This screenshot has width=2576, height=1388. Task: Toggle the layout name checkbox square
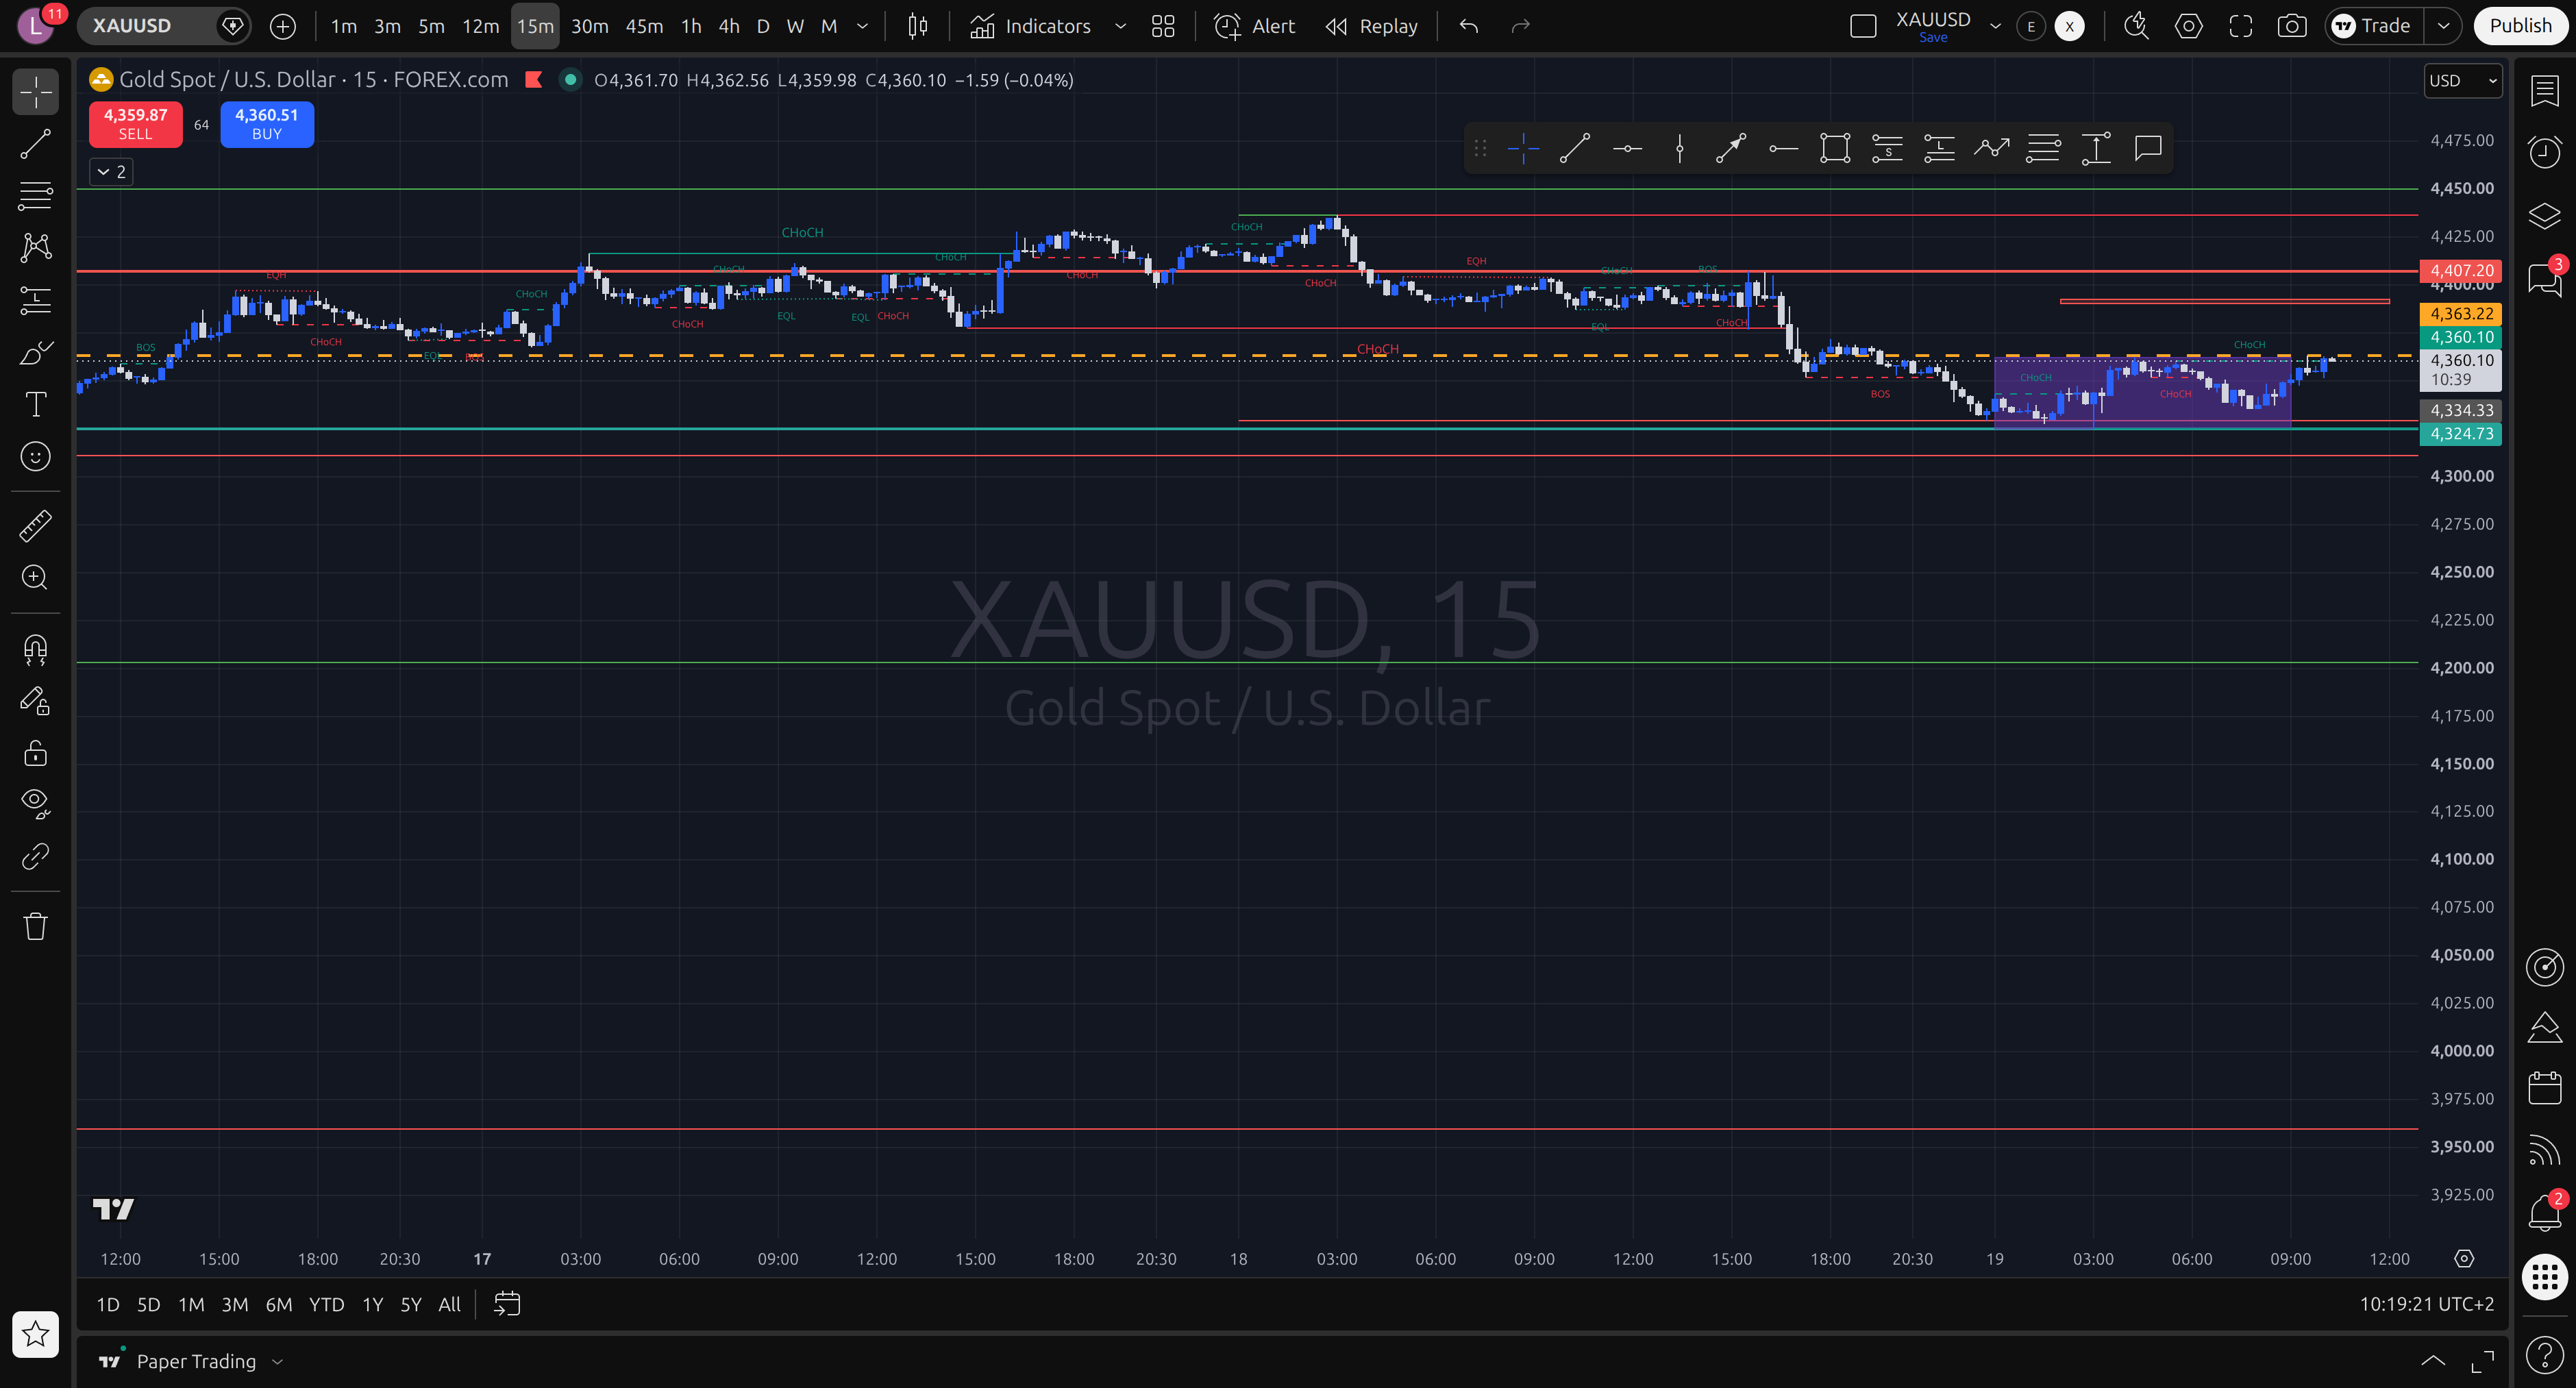(x=1863, y=26)
